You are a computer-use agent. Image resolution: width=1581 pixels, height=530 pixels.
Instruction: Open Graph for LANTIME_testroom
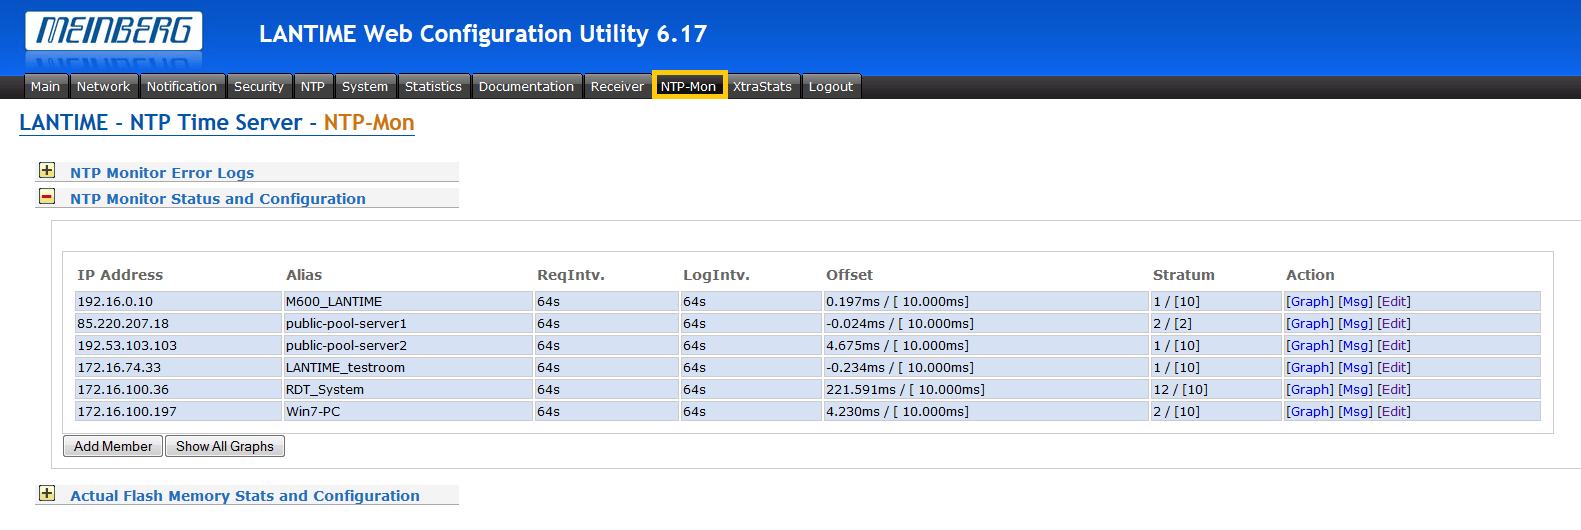click(1310, 367)
